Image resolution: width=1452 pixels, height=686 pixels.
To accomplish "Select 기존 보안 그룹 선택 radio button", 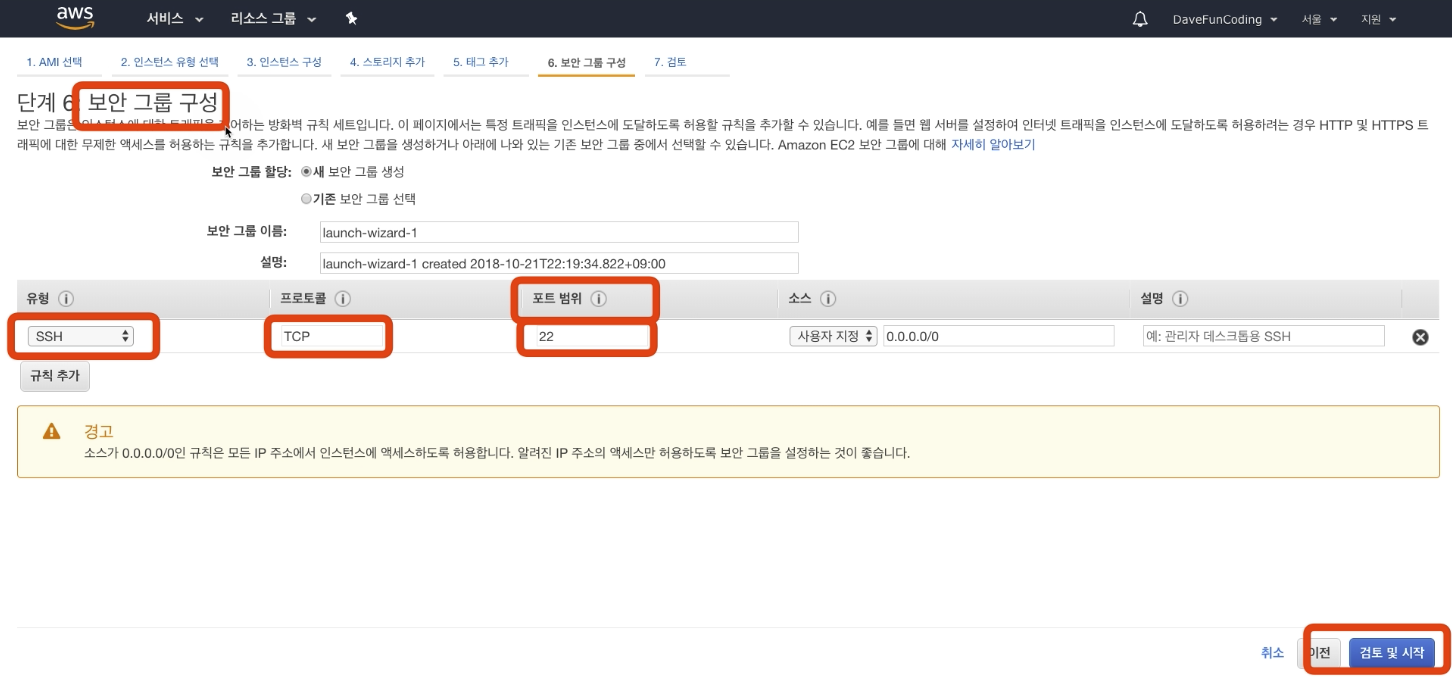I will (x=307, y=199).
